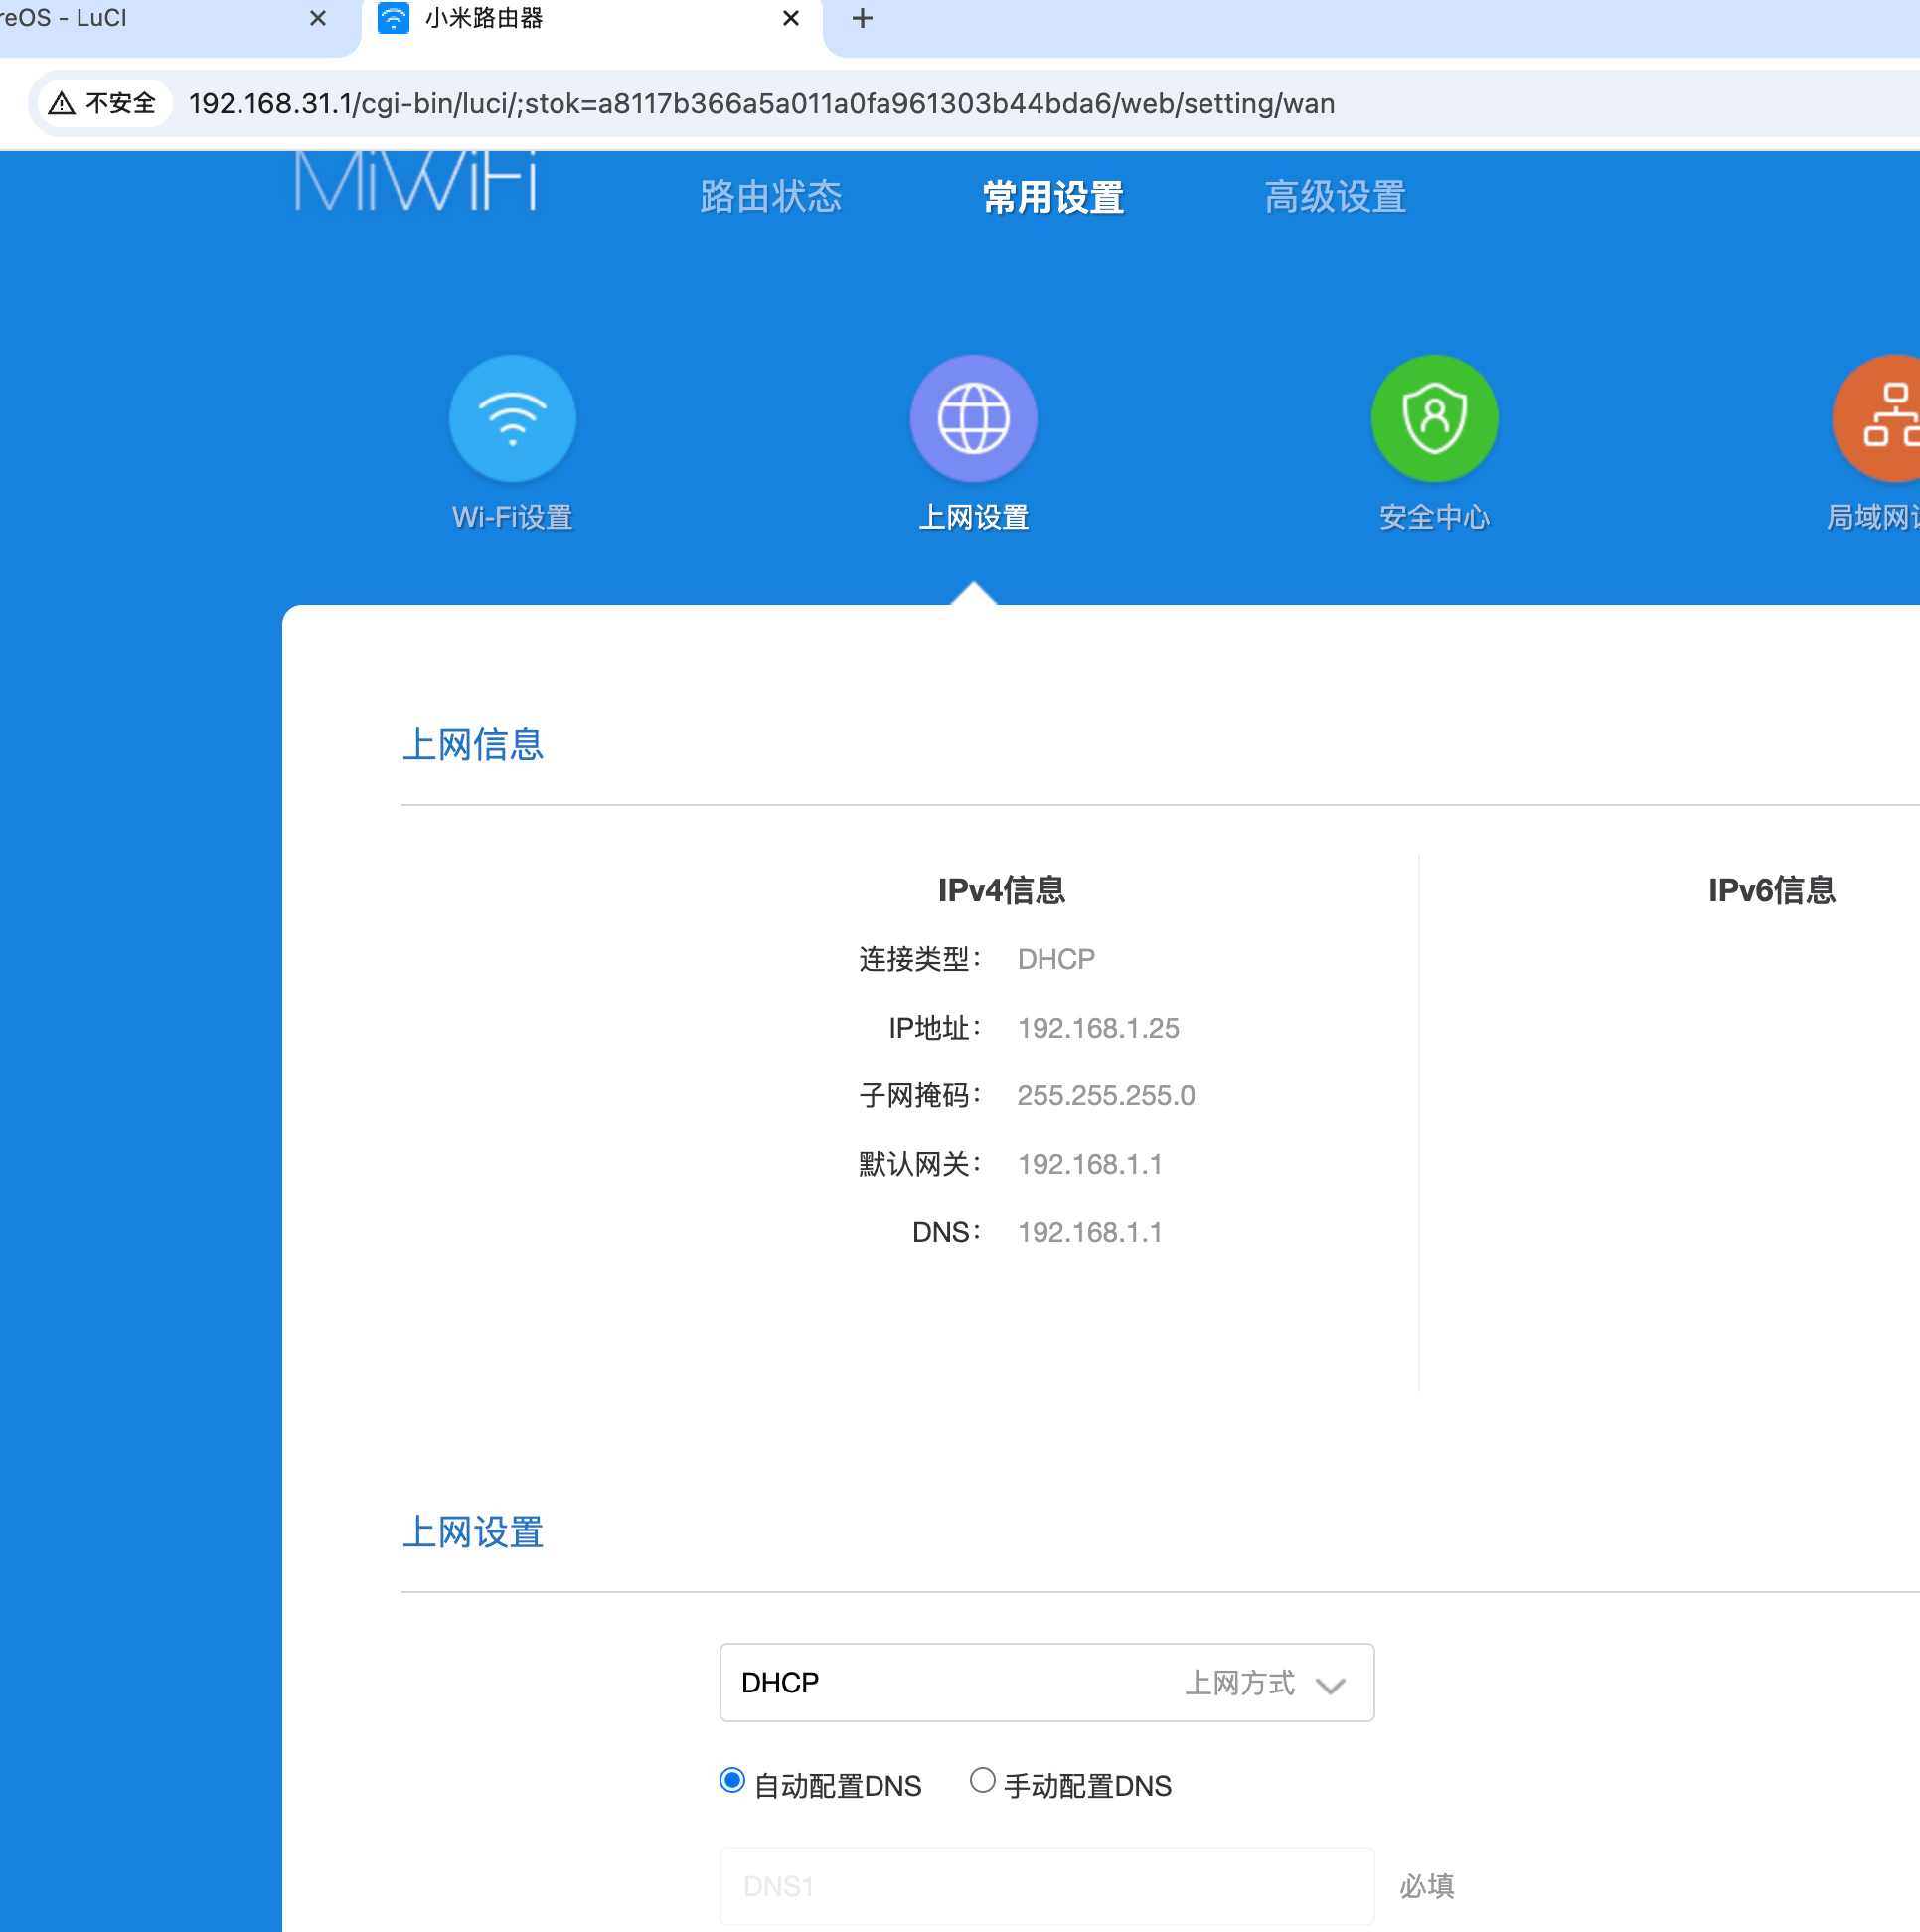Image resolution: width=1920 pixels, height=1932 pixels.
Task: Select manual DNS configuration radio button
Action: [x=982, y=1780]
